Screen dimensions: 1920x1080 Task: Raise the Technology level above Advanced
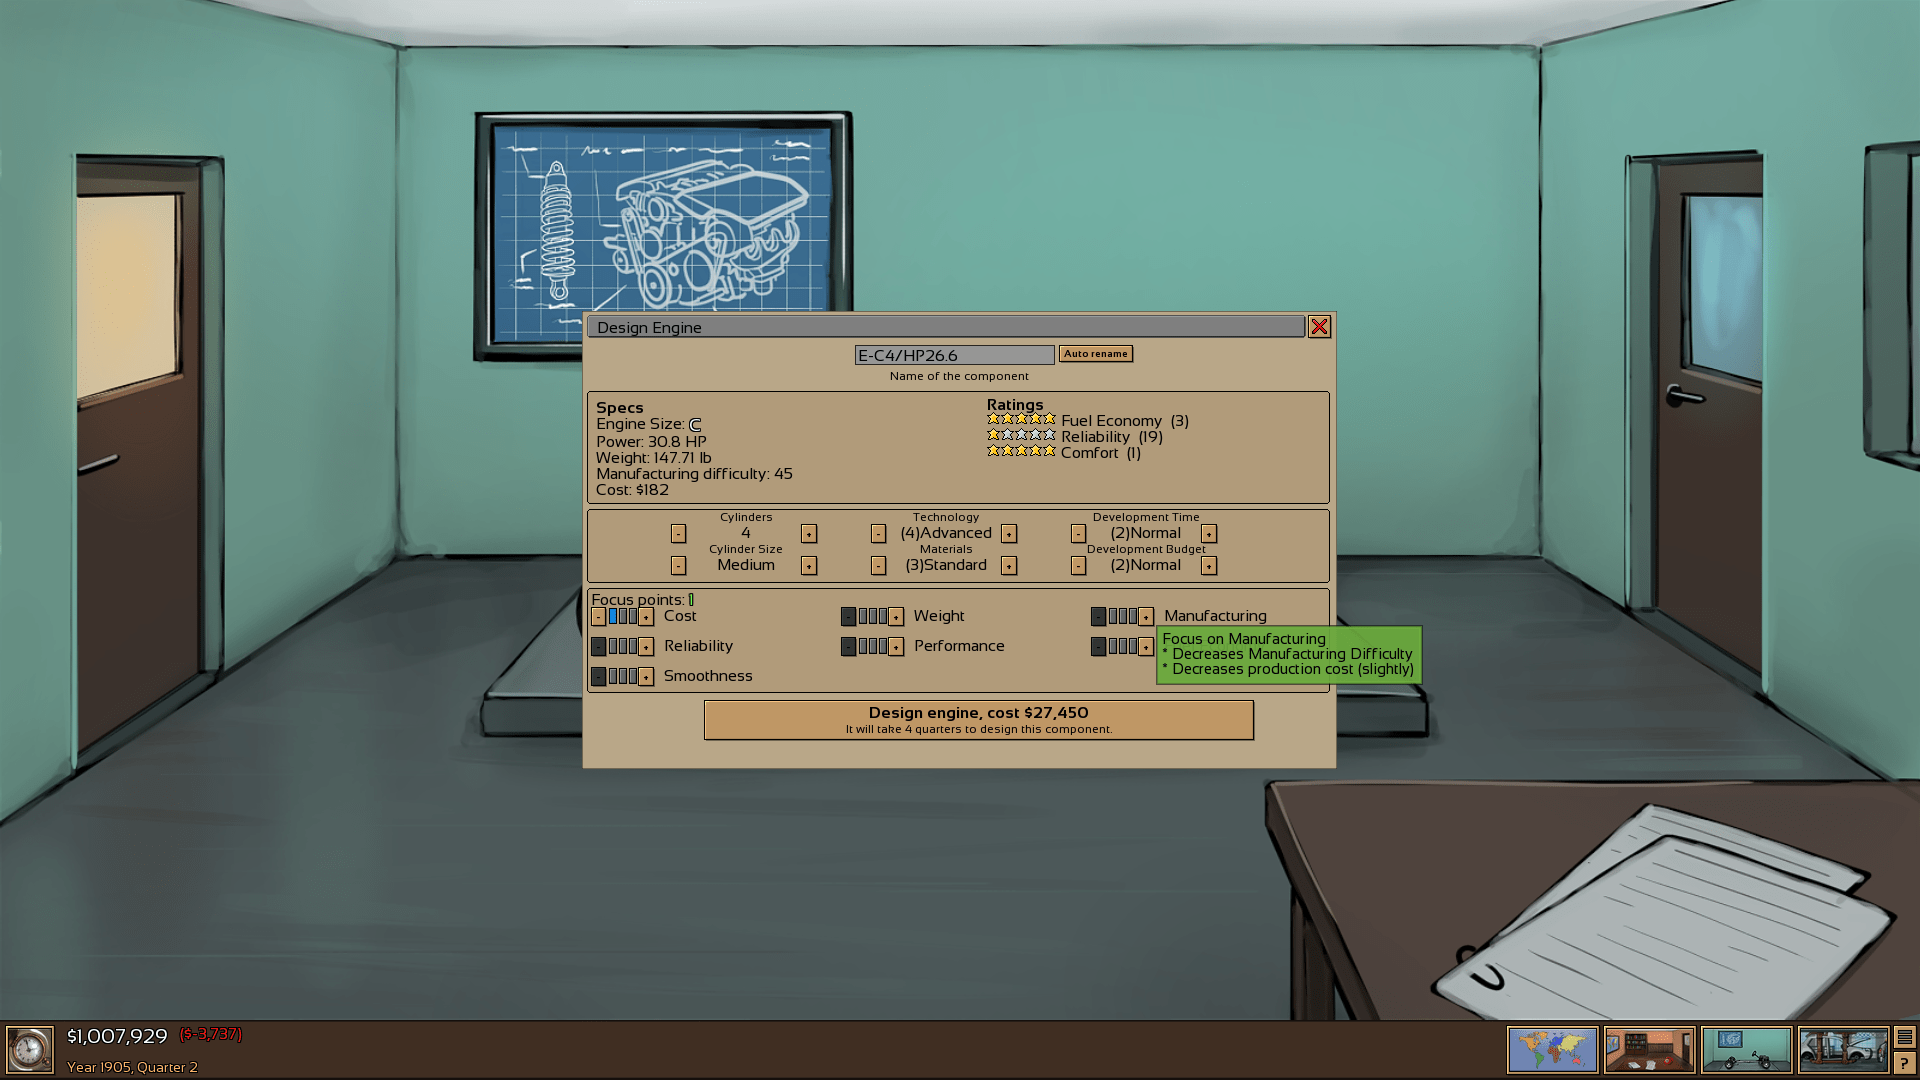click(1009, 534)
